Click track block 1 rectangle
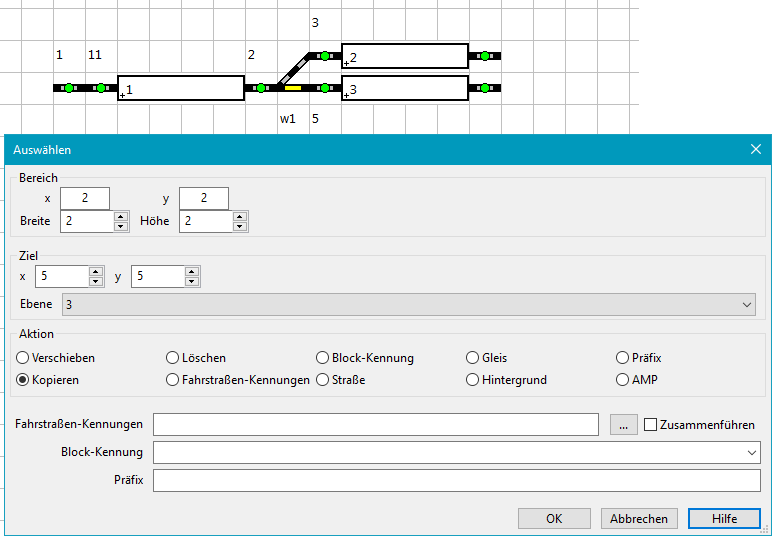The height and width of the screenshot is (544, 778). (181, 88)
